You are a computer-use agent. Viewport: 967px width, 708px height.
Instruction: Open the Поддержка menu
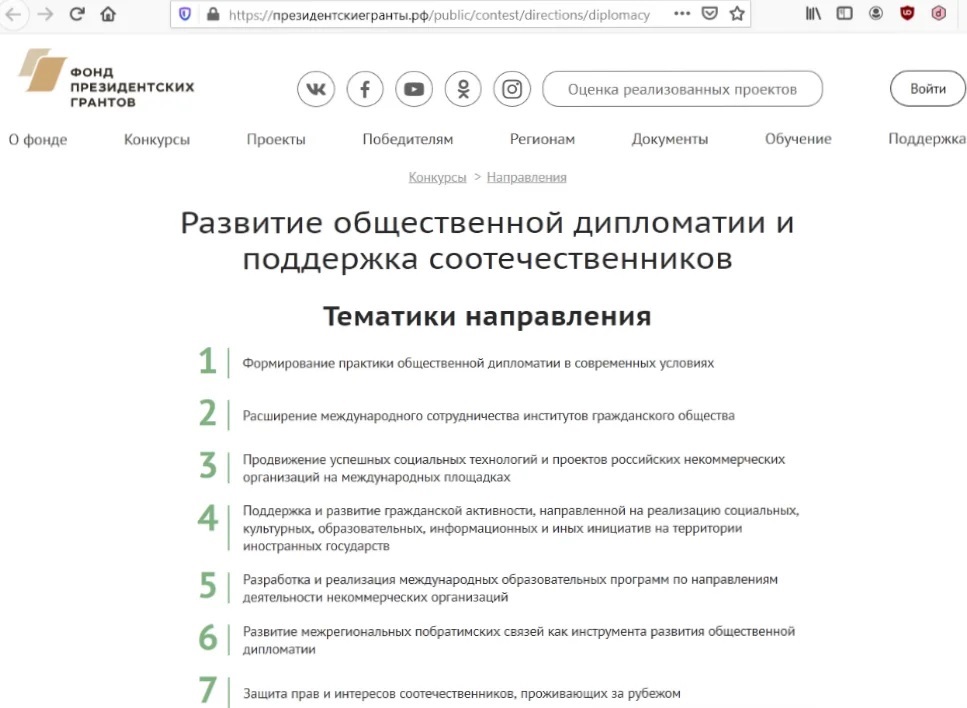[926, 139]
